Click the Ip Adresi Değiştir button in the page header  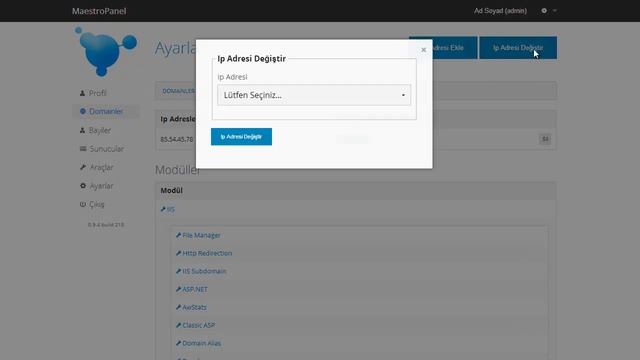[x=518, y=48]
